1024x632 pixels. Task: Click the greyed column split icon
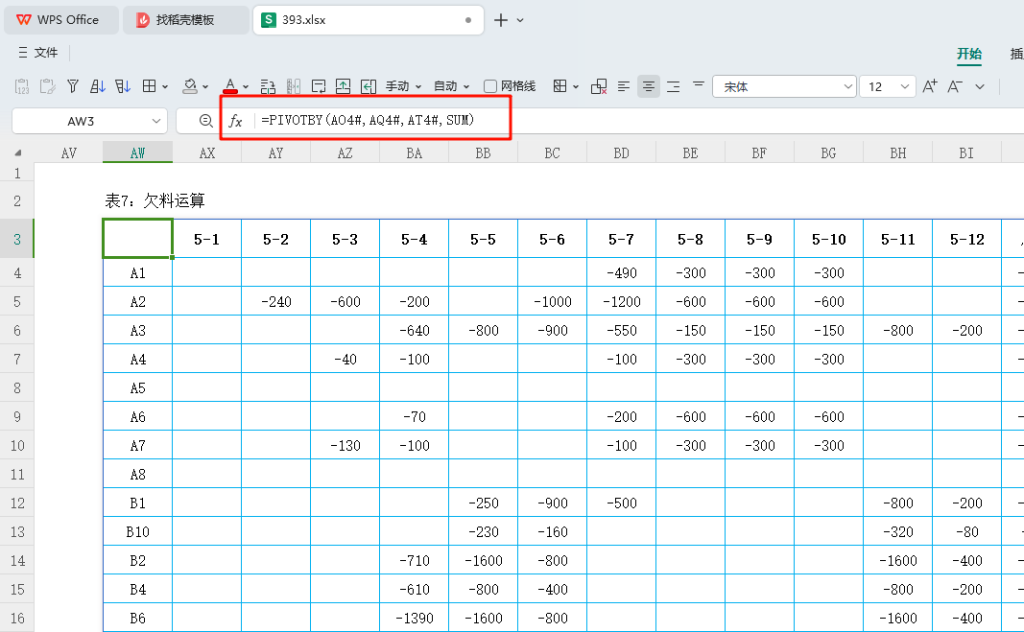pyautogui.click(x=293, y=86)
